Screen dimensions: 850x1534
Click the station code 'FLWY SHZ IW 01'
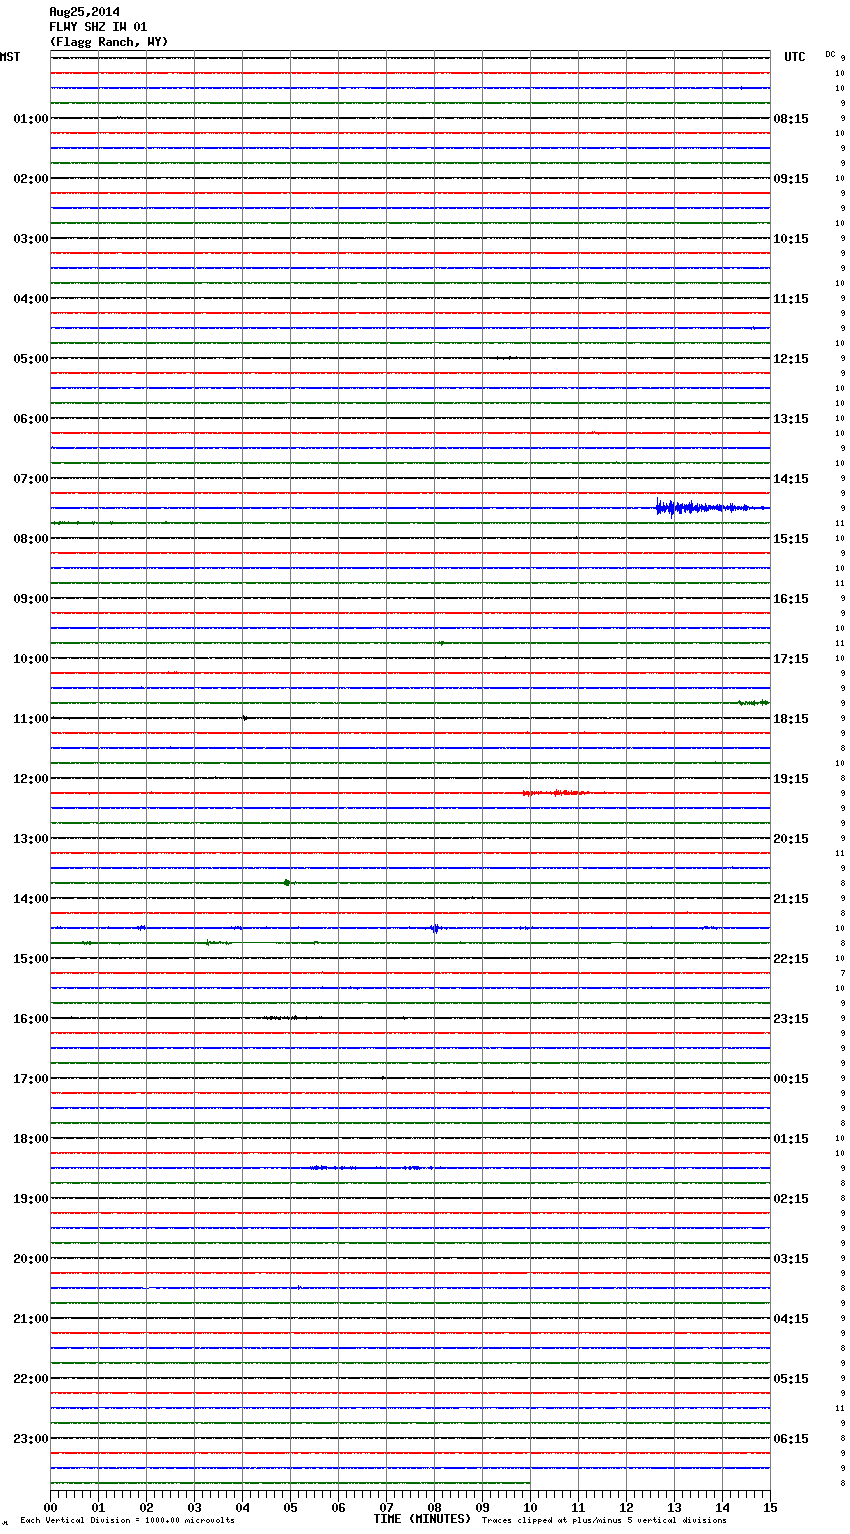[98, 27]
